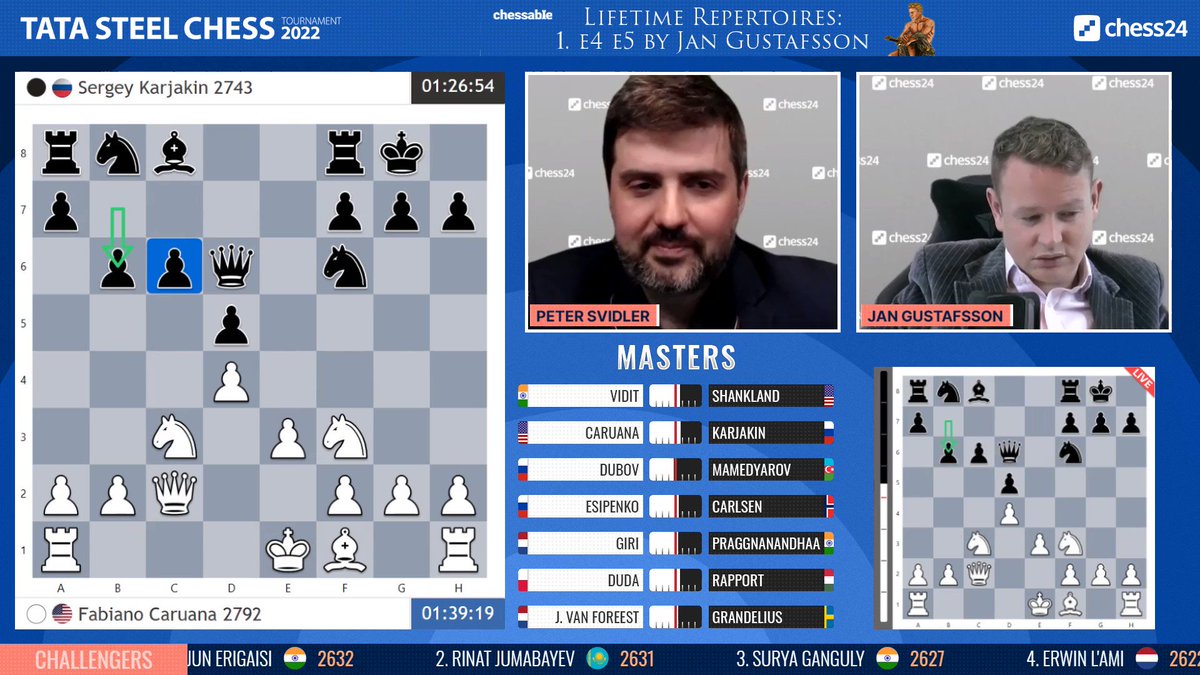Click the black king on g8
This screenshot has height=675, width=1200.
coord(402,153)
